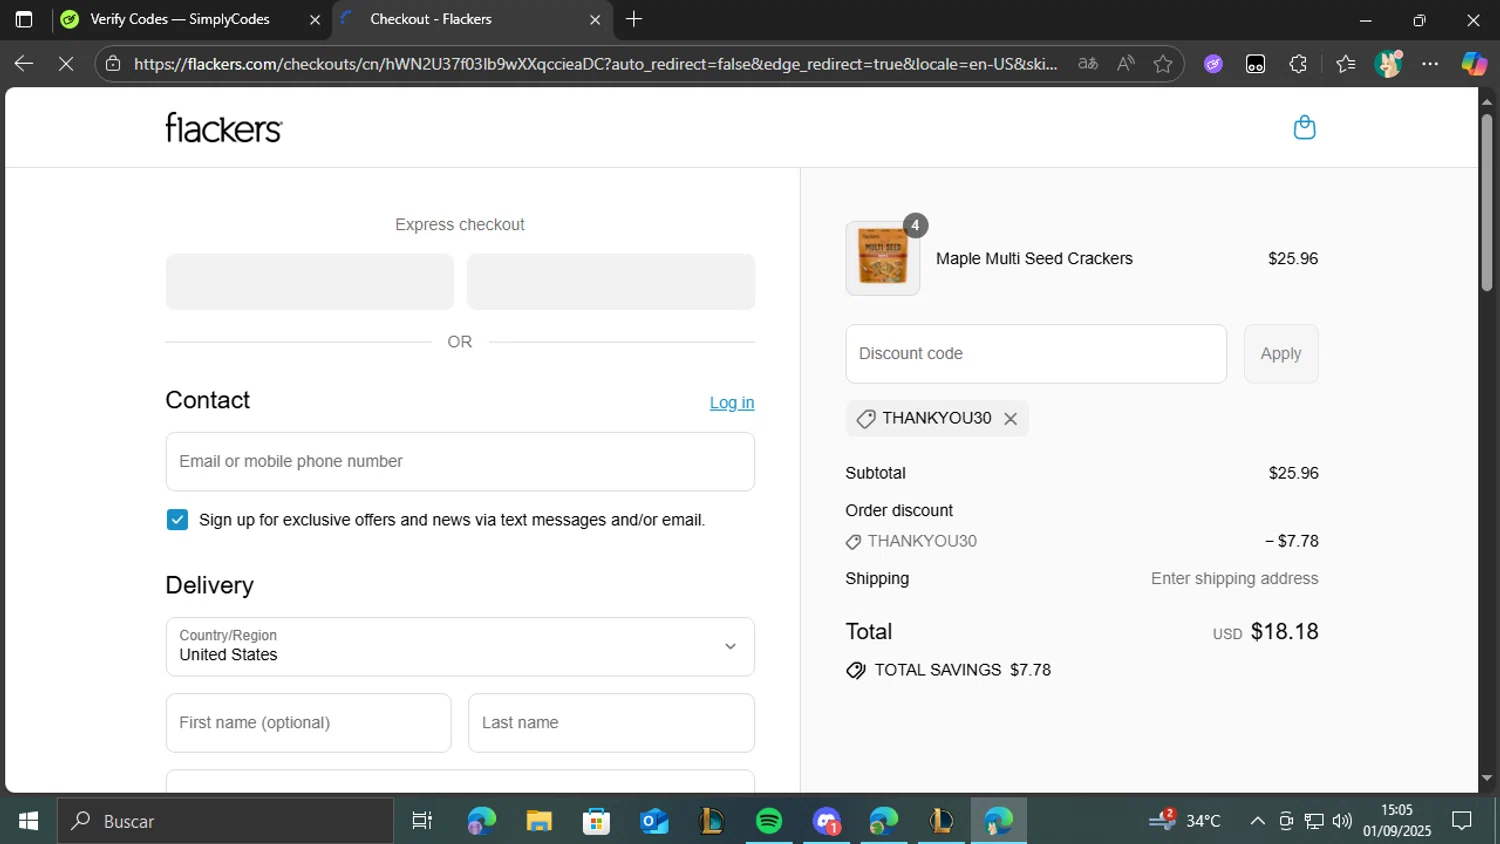Open the shopping bag cart icon

tap(1304, 127)
